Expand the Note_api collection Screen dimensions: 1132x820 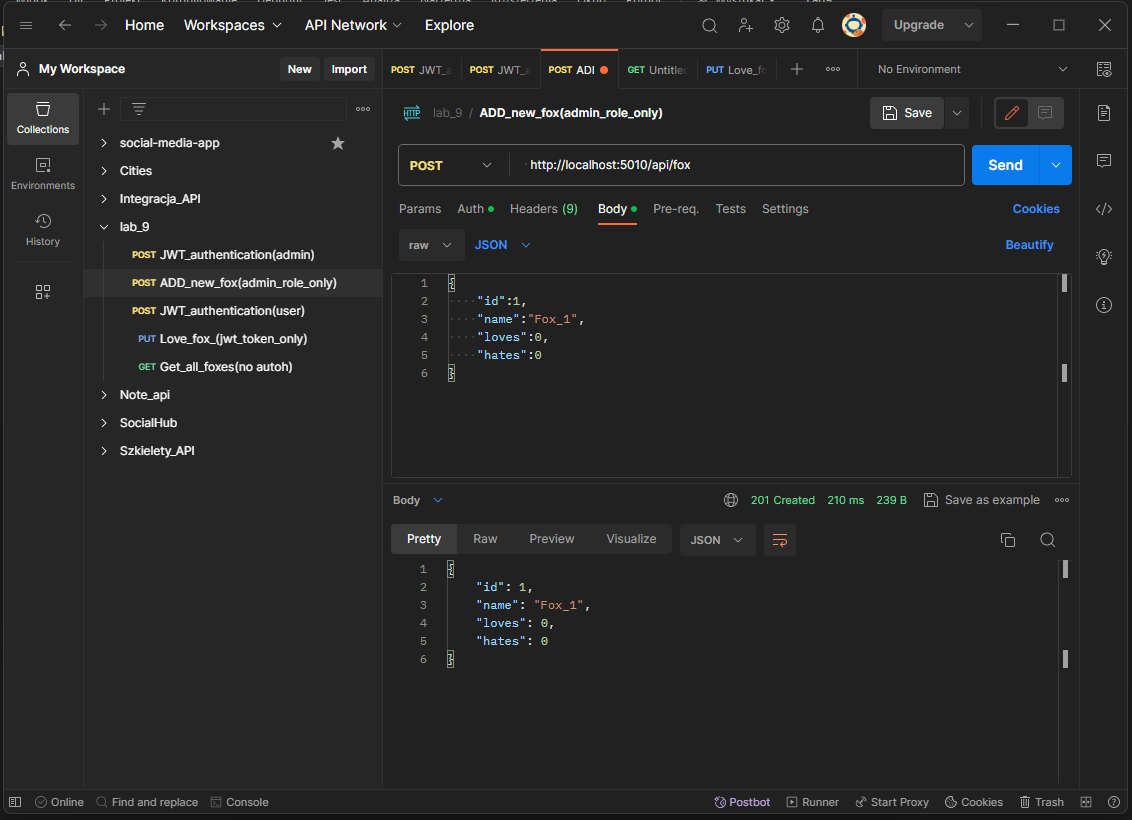(104, 395)
